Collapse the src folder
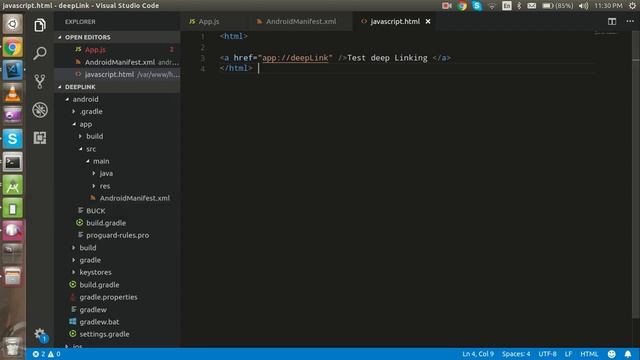The image size is (640, 360). 91,149
